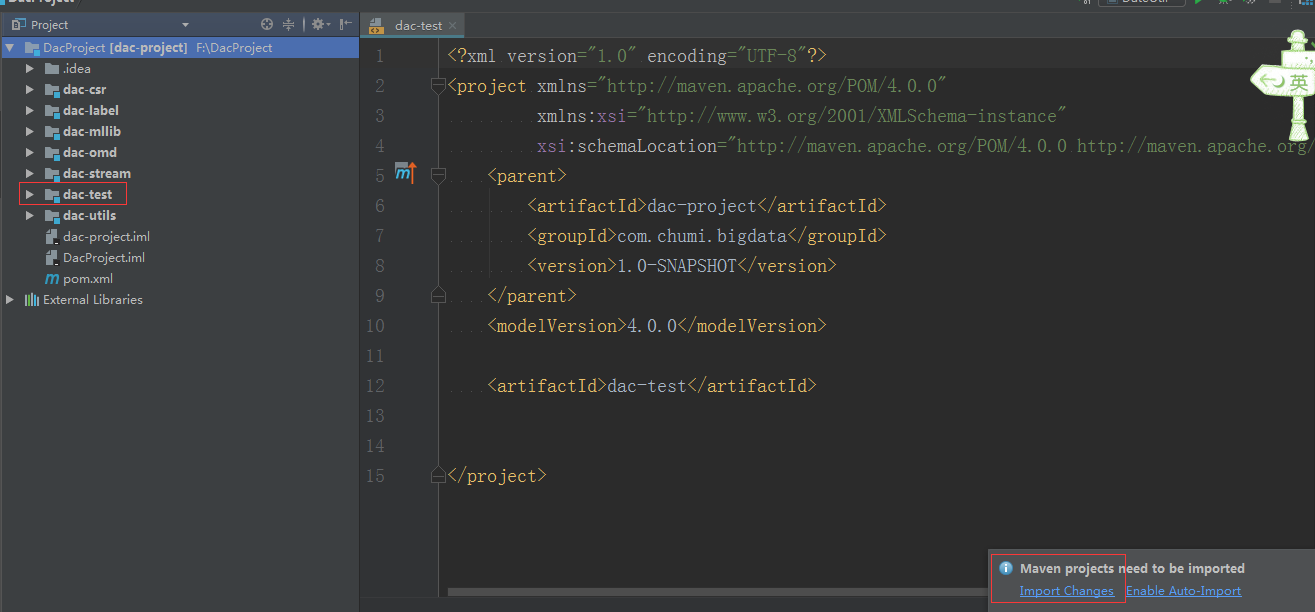This screenshot has height=612, width=1315.
Task: Click the Maven notification info icon
Action: click(x=1006, y=568)
